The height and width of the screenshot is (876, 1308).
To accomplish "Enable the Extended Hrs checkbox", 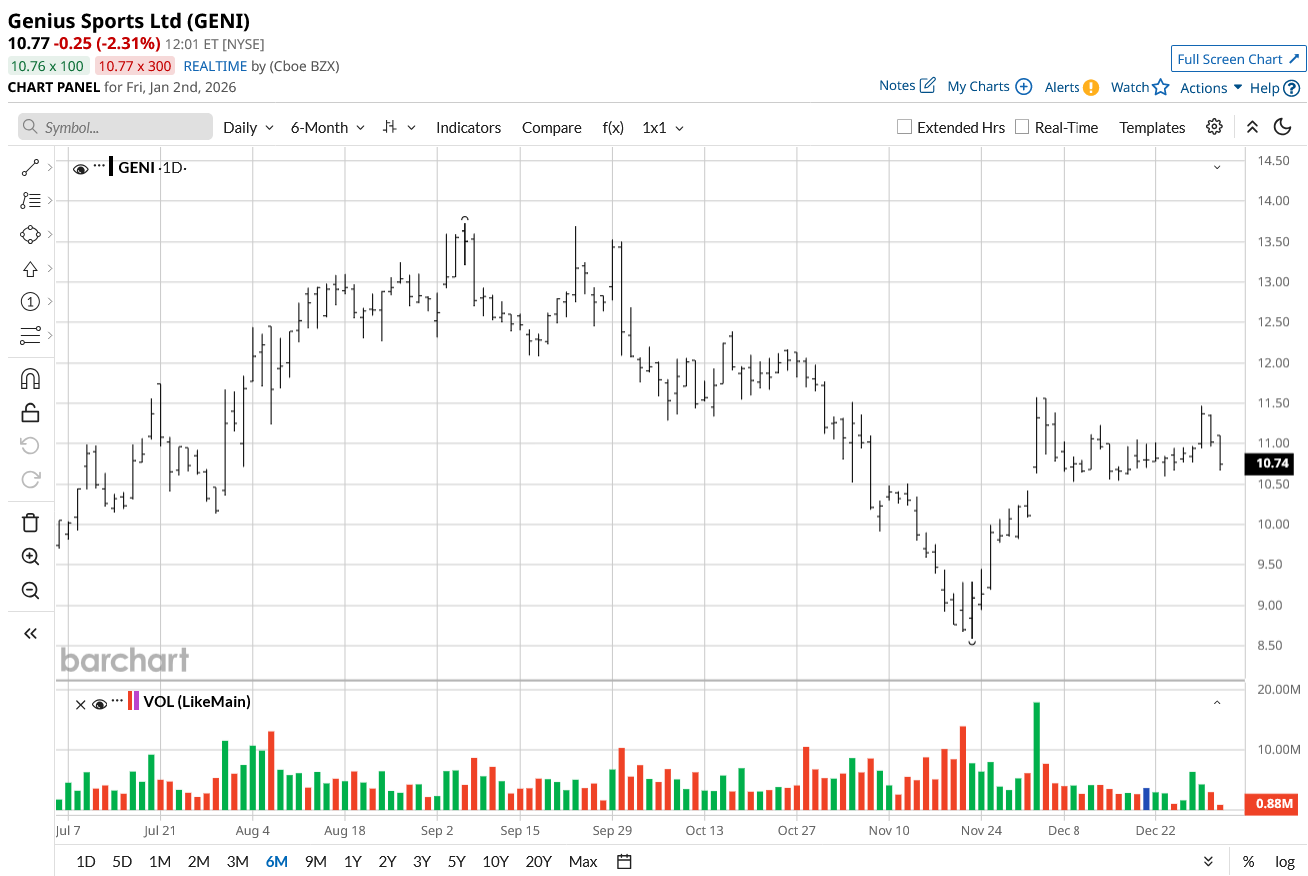I will tap(904, 127).
